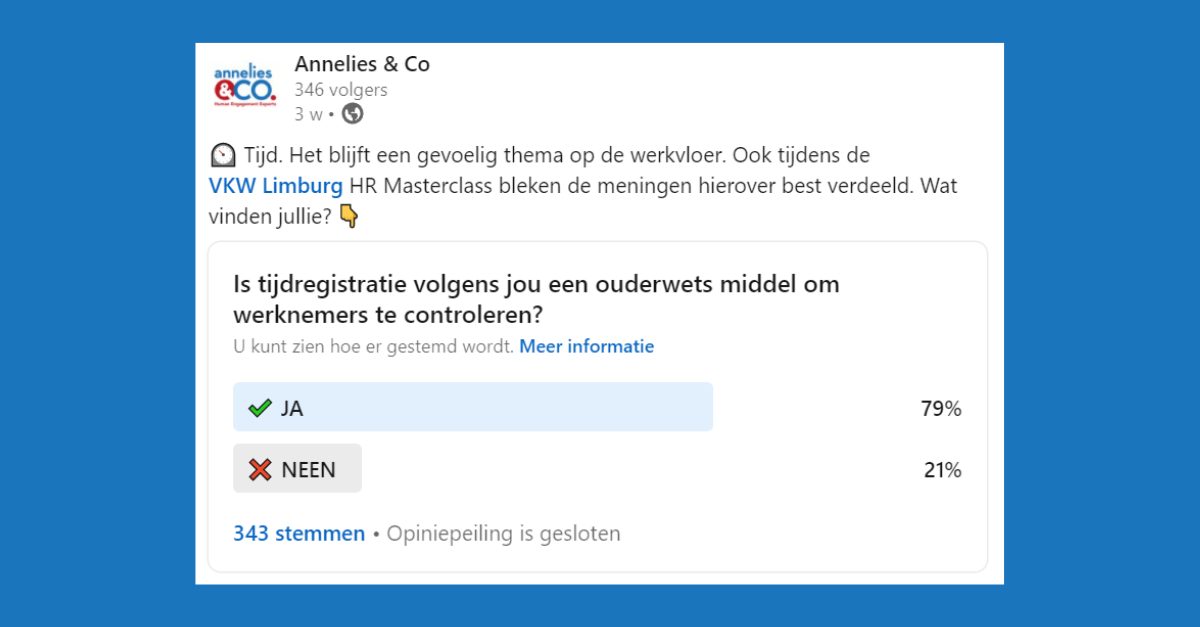Screen dimensions: 1200x627
Task: Click the 21% result value
Action: tap(942, 470)
